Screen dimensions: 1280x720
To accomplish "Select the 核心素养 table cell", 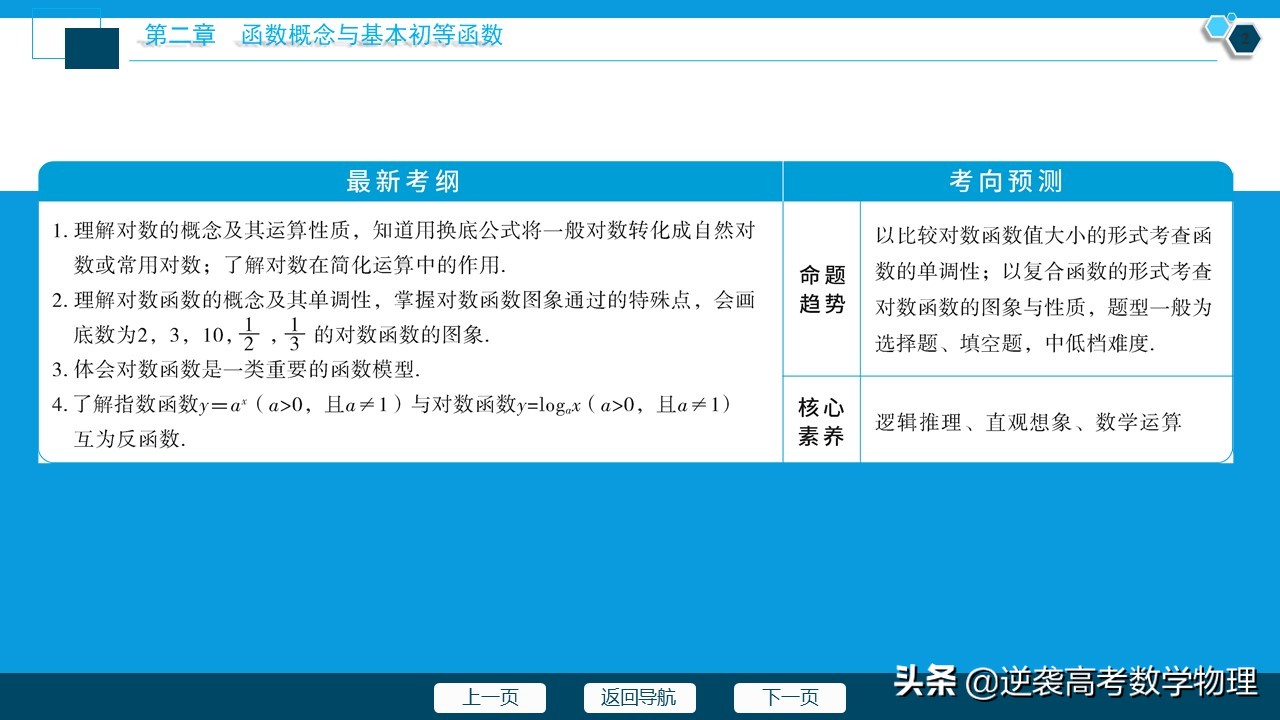I will pyautogui.click(x=821, y=419).
